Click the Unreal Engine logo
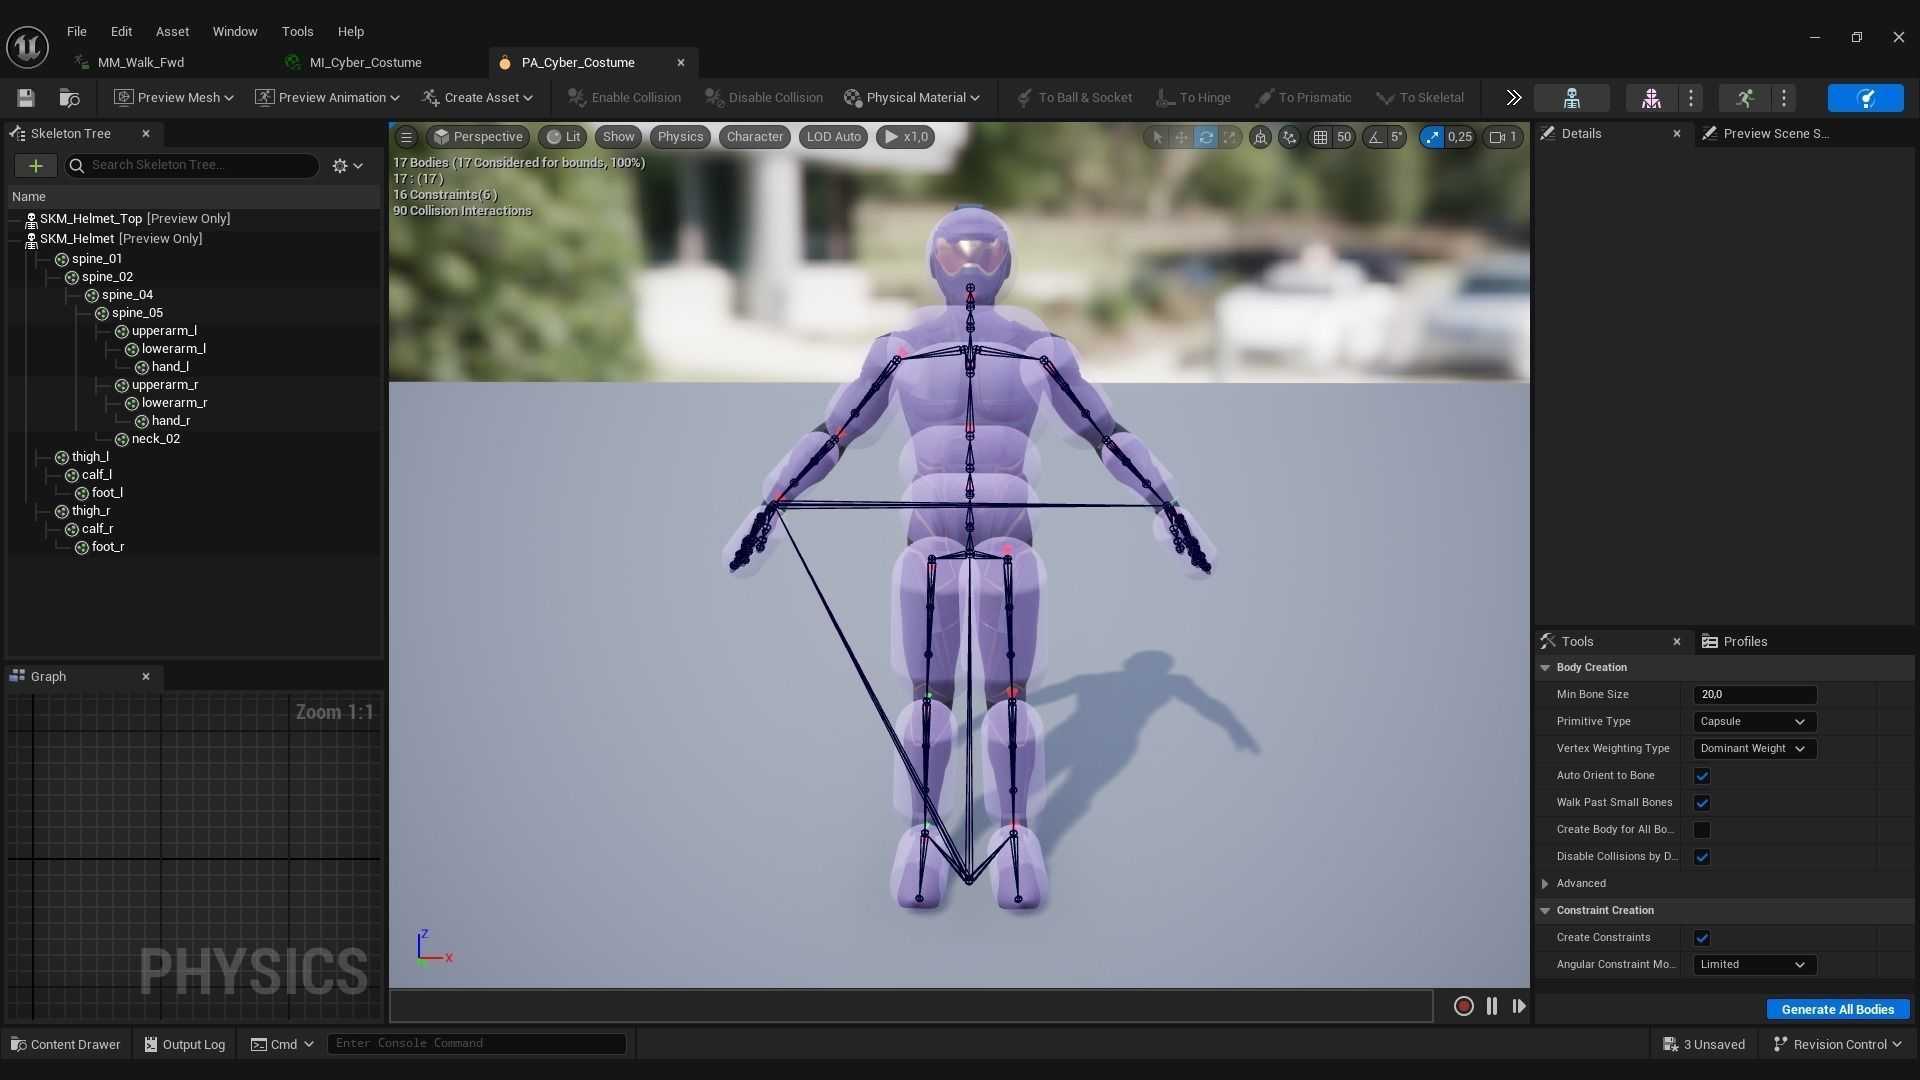 [27, 47]
